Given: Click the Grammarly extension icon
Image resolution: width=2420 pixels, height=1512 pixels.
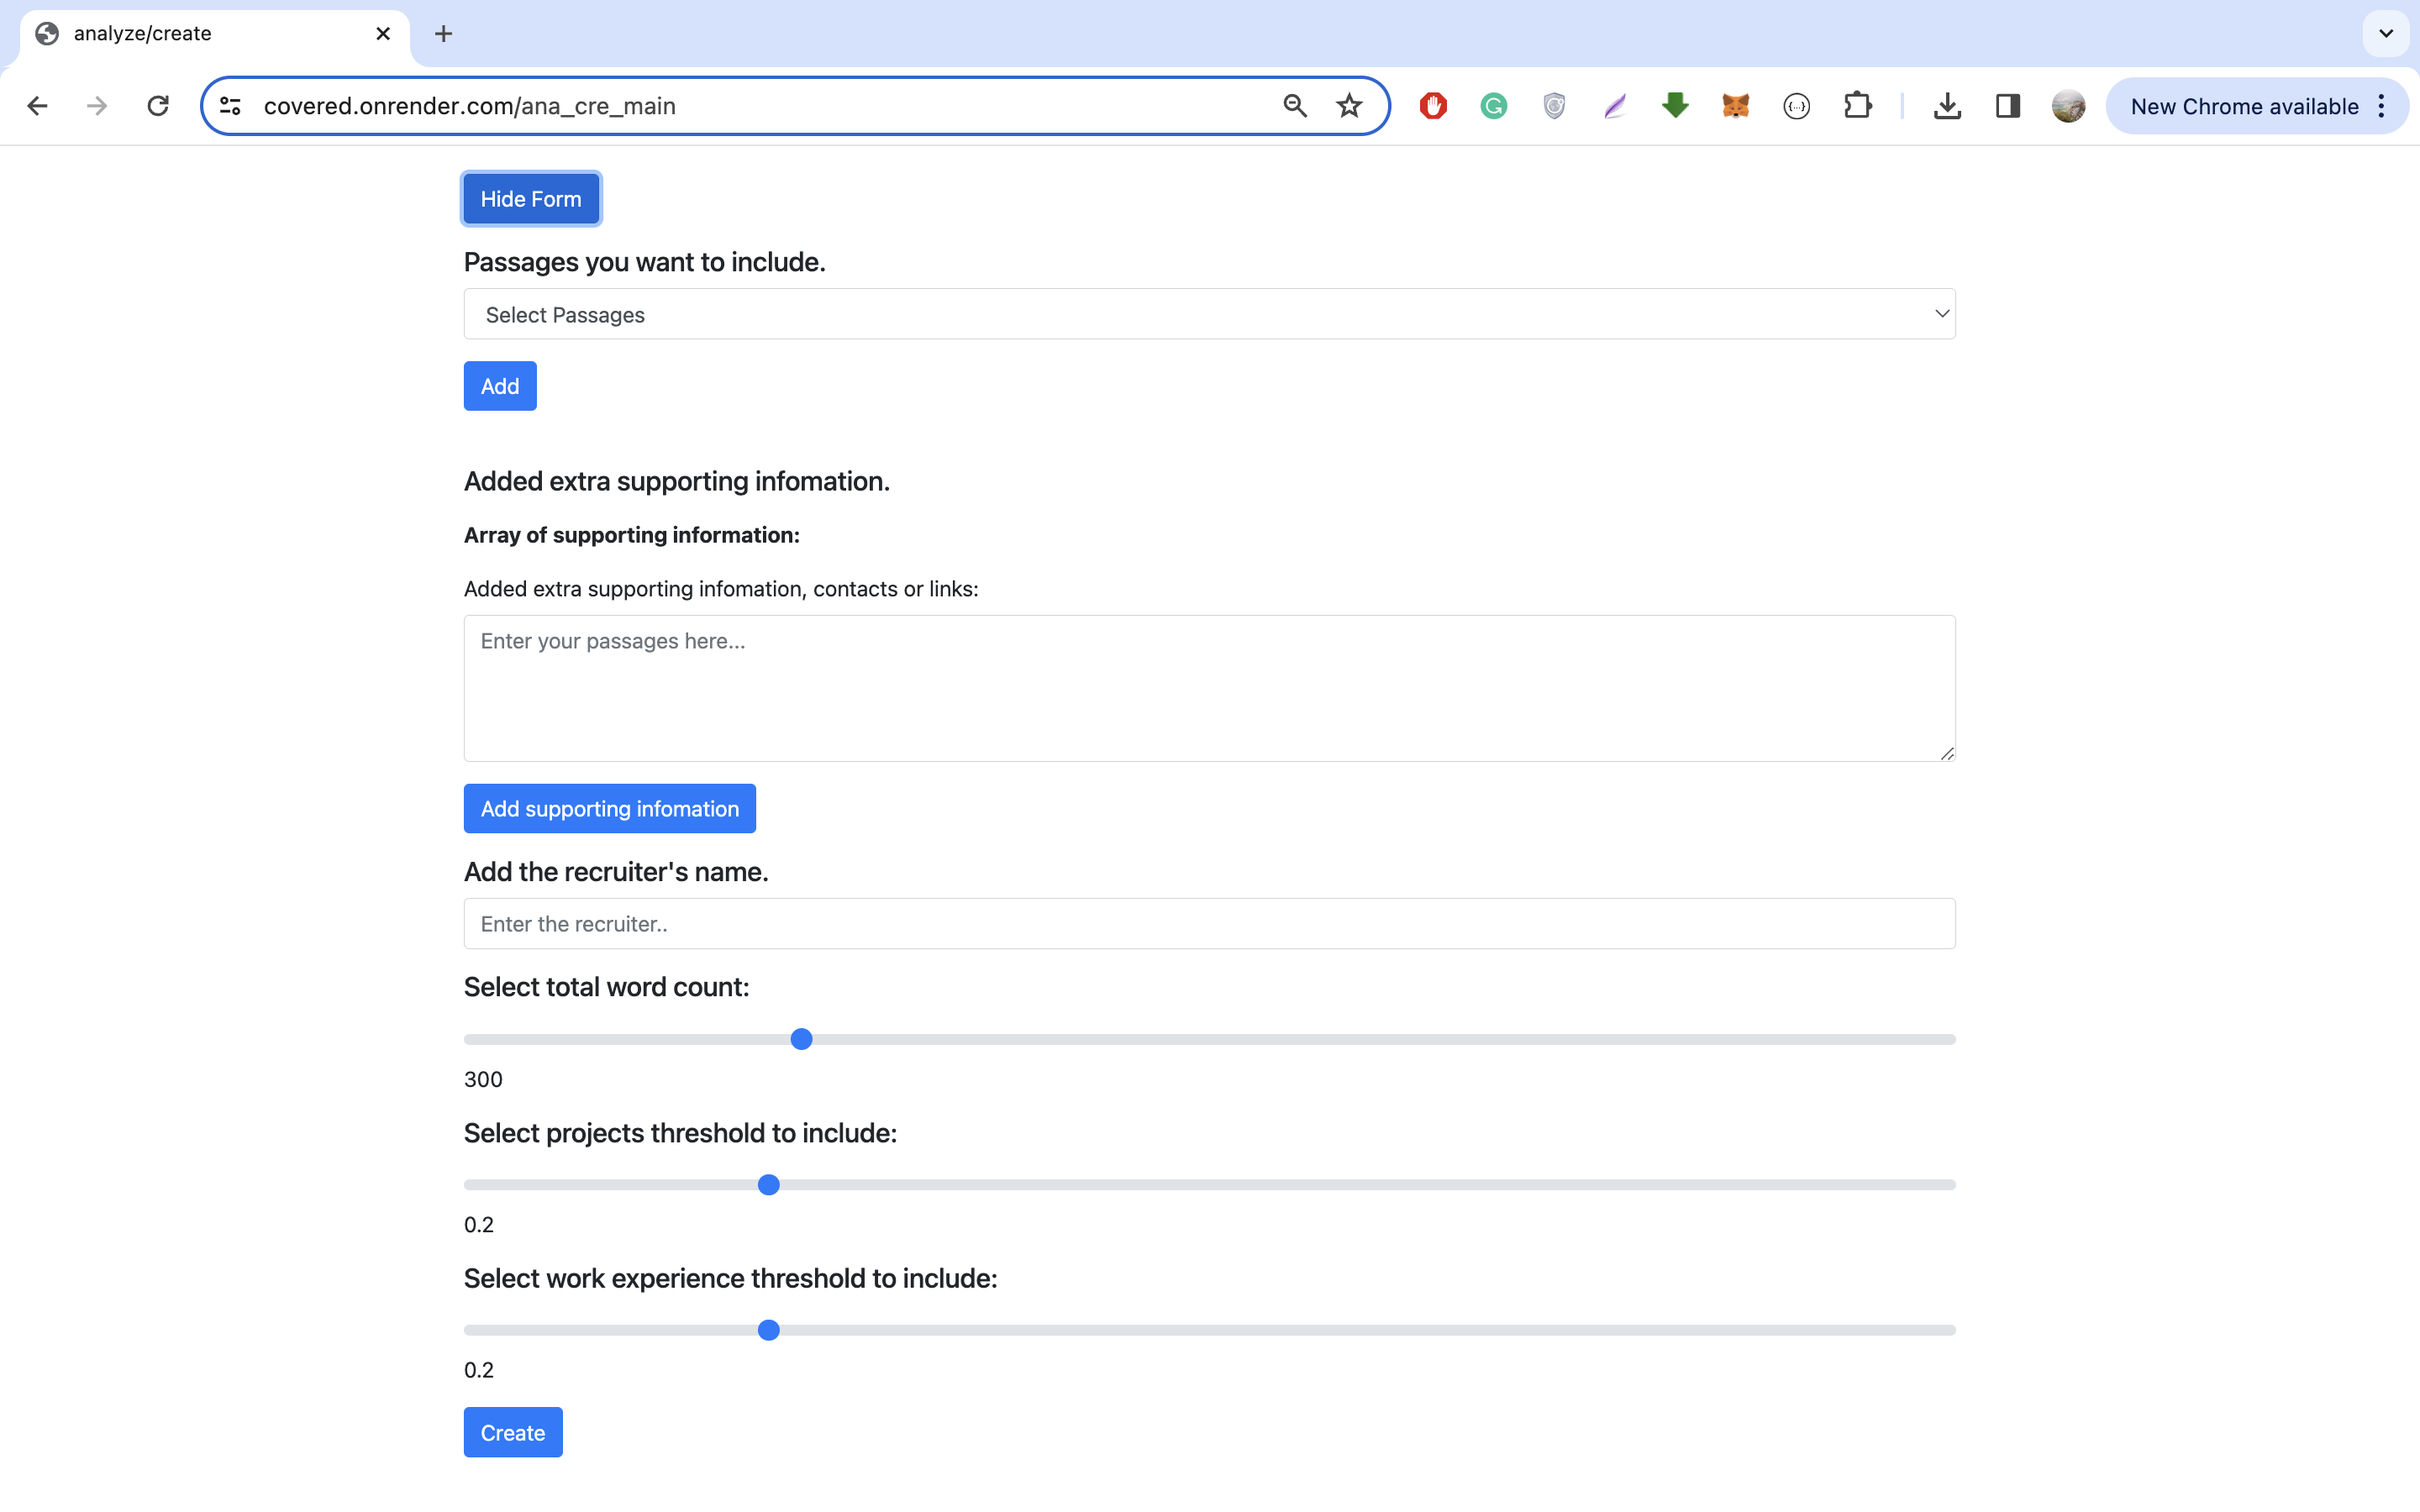Looking at the screenshot, I should [1493, 106].
